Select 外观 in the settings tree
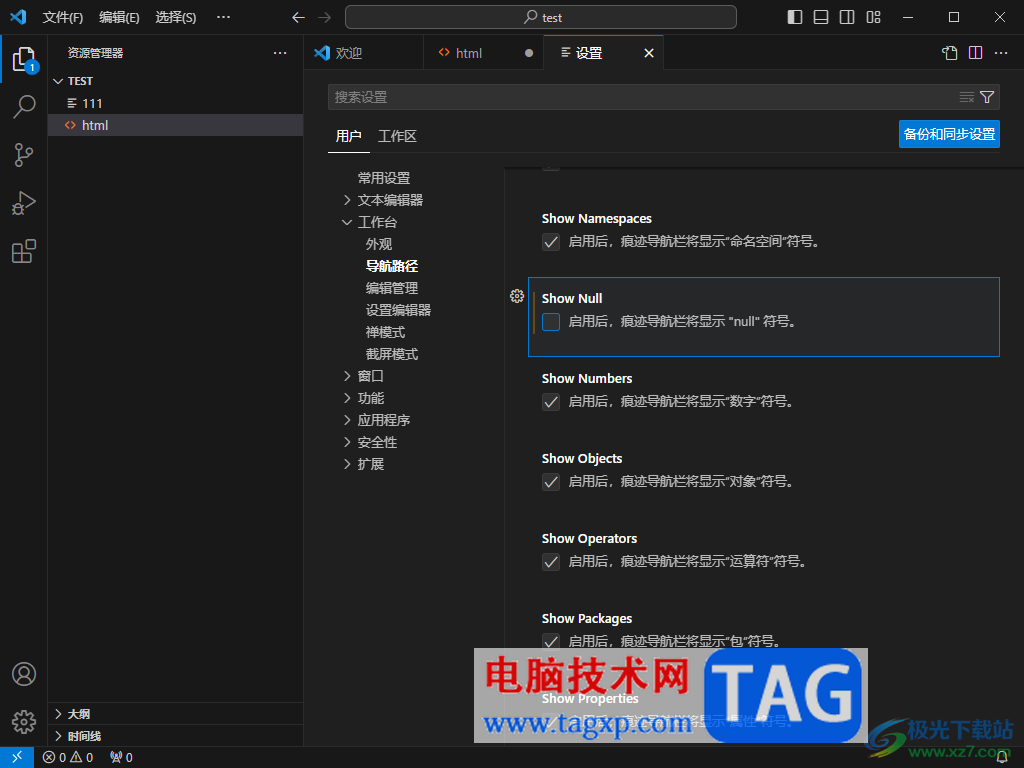Viewport: 1024px width, 768px height. click(x=379, y=244)
